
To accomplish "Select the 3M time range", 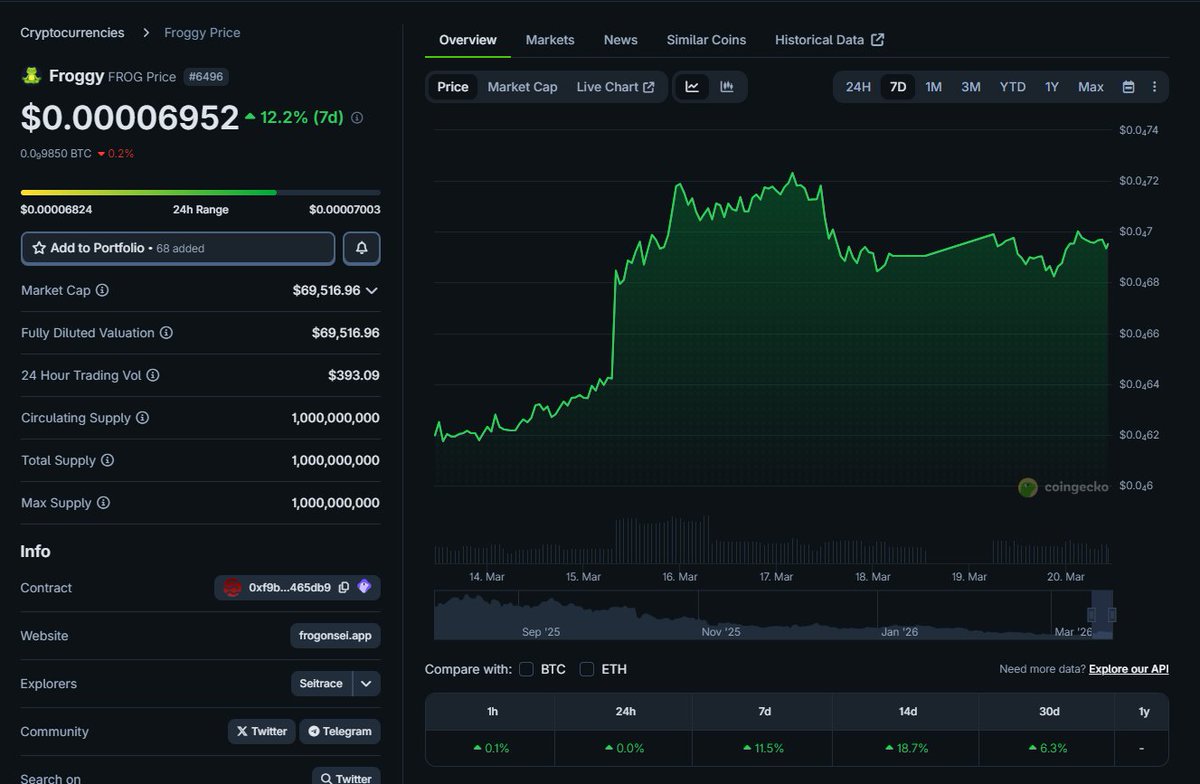I will click(x=971, y=87).
